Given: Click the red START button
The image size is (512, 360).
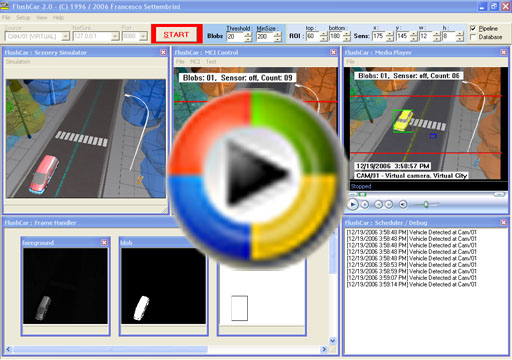Looking at the screenshot, I should [176, 34].
